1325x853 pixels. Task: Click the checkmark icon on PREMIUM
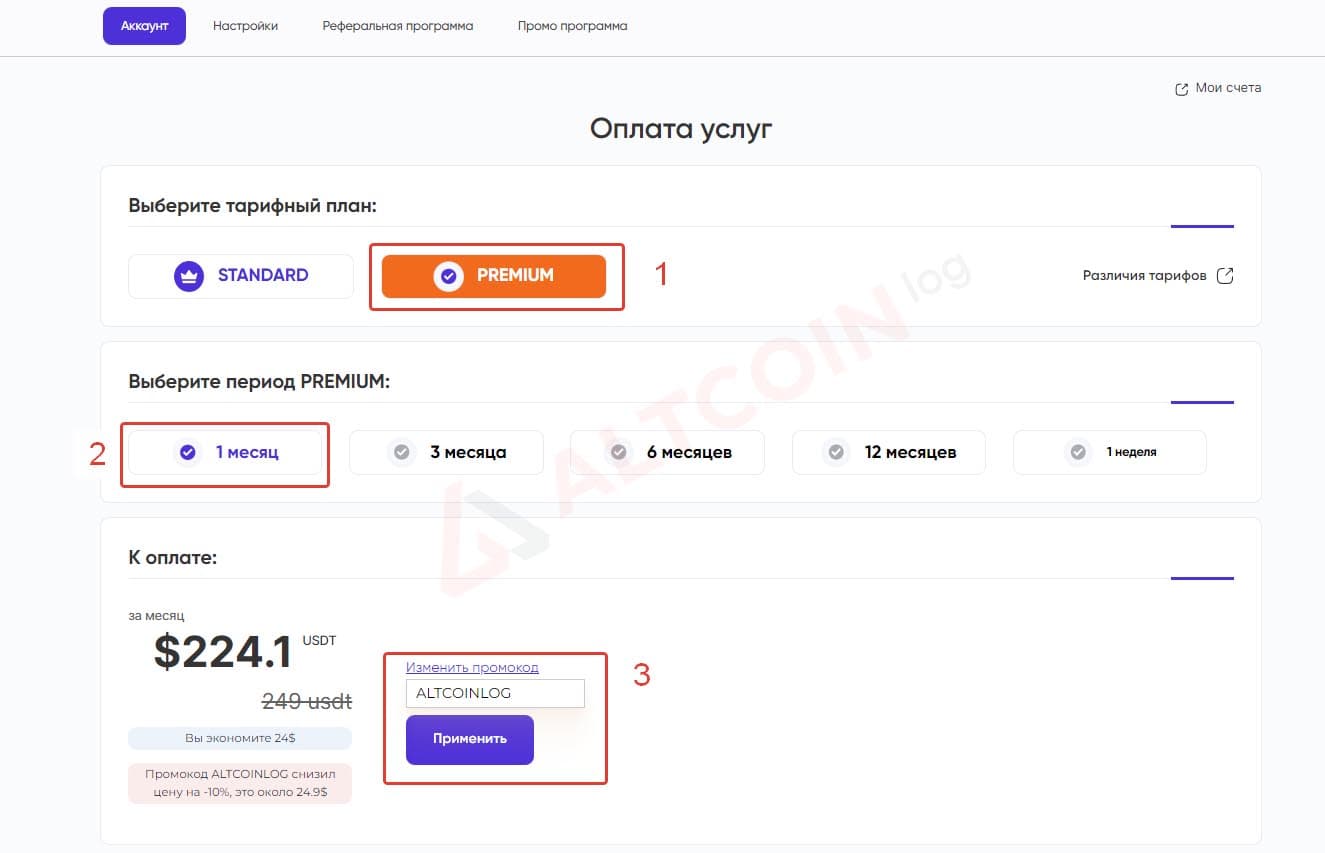(x=448, y=276)
